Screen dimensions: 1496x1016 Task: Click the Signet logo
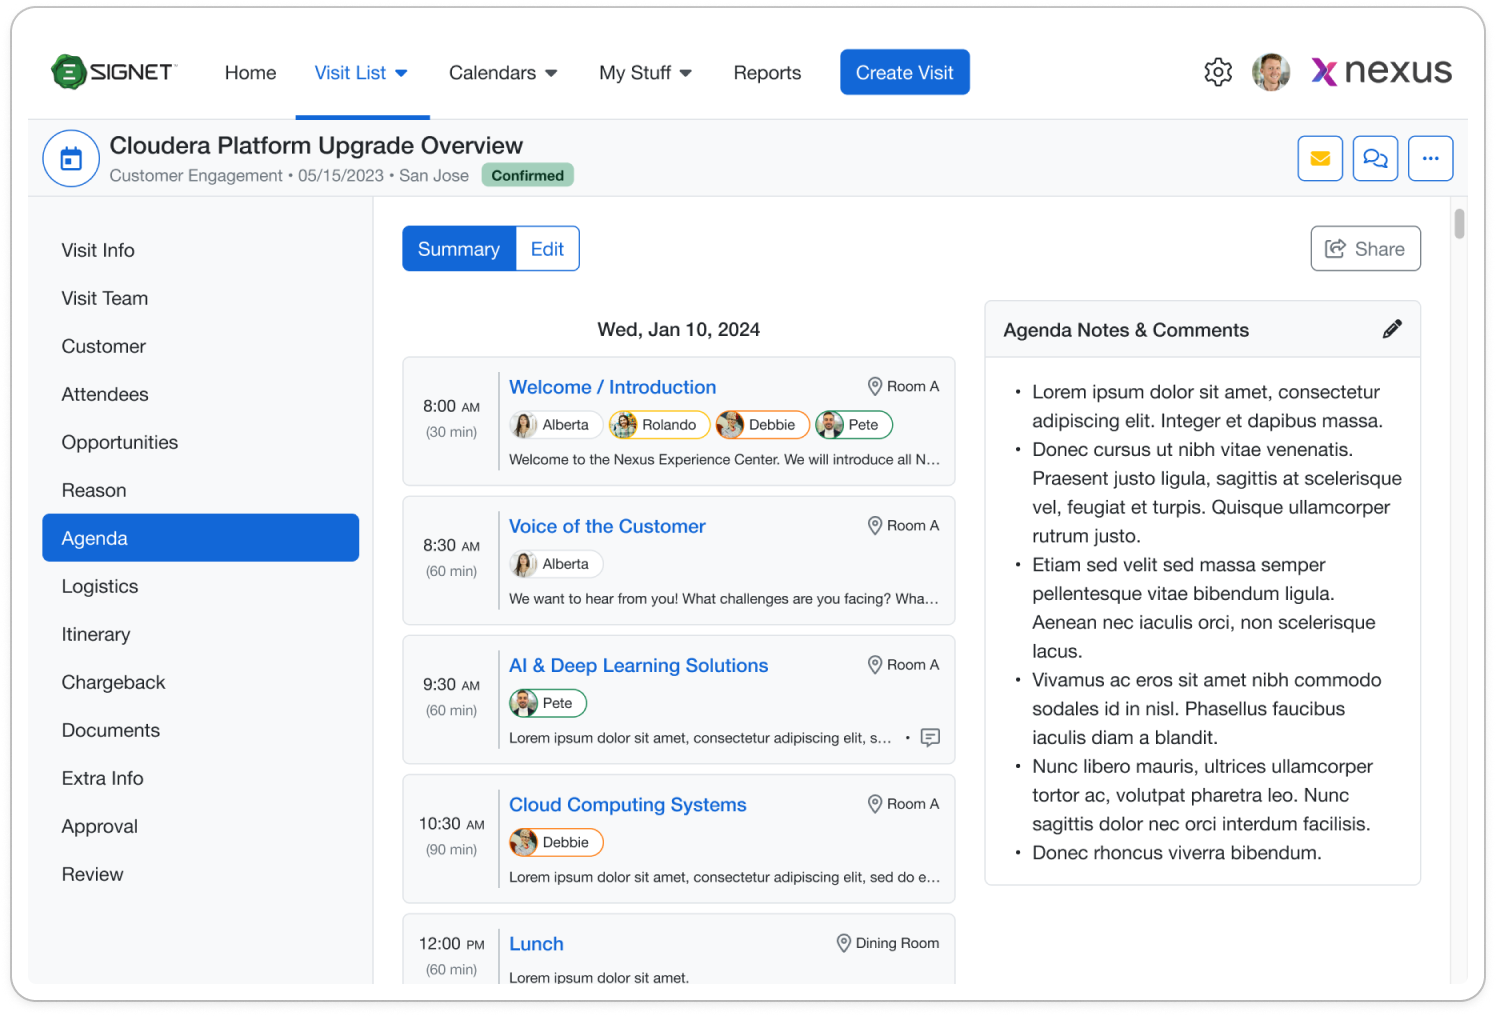click(x=114, y=72)
